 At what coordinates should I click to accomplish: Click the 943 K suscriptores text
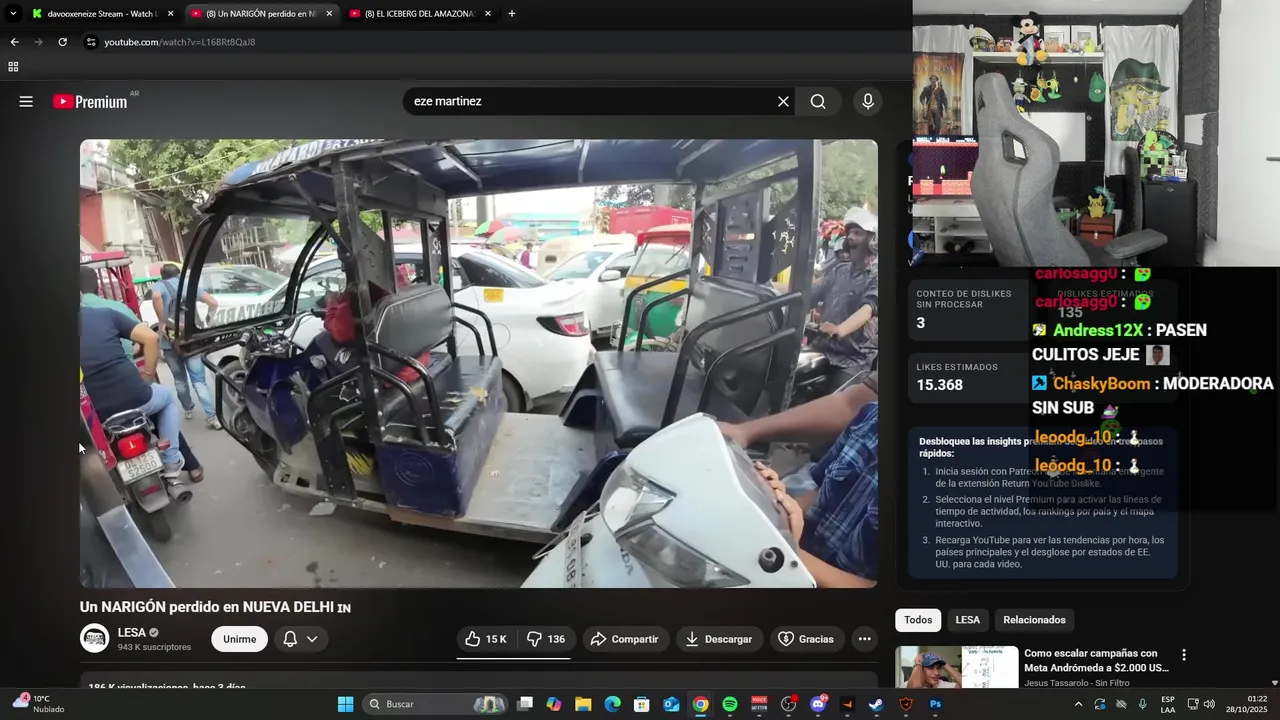tap(154, 647)
